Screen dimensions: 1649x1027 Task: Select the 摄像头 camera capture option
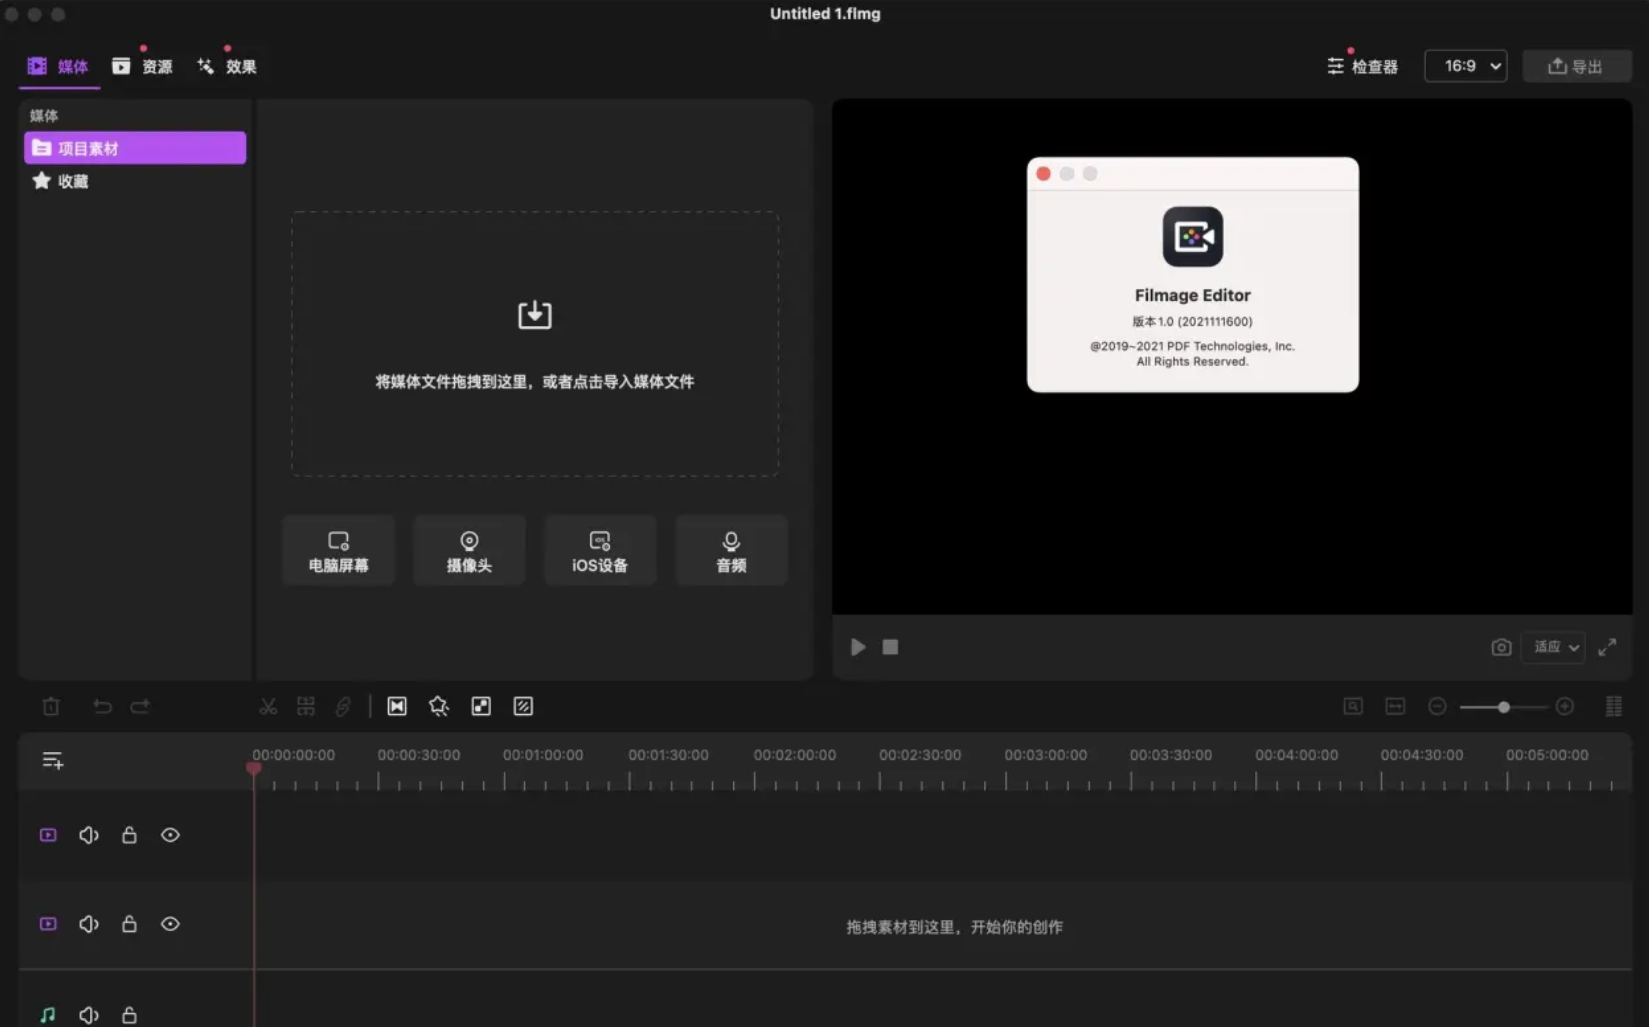469,549
